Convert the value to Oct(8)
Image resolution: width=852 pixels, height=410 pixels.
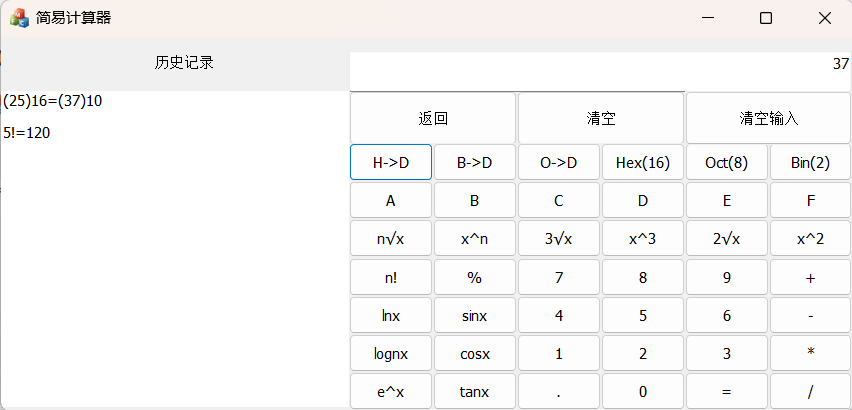tap(726, 162)
